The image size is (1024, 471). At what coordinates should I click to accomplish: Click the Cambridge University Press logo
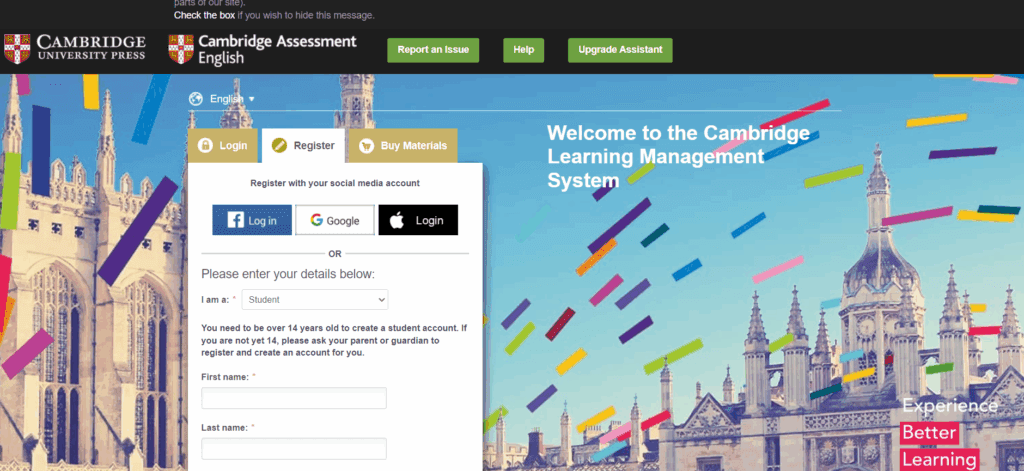[74, 49]
